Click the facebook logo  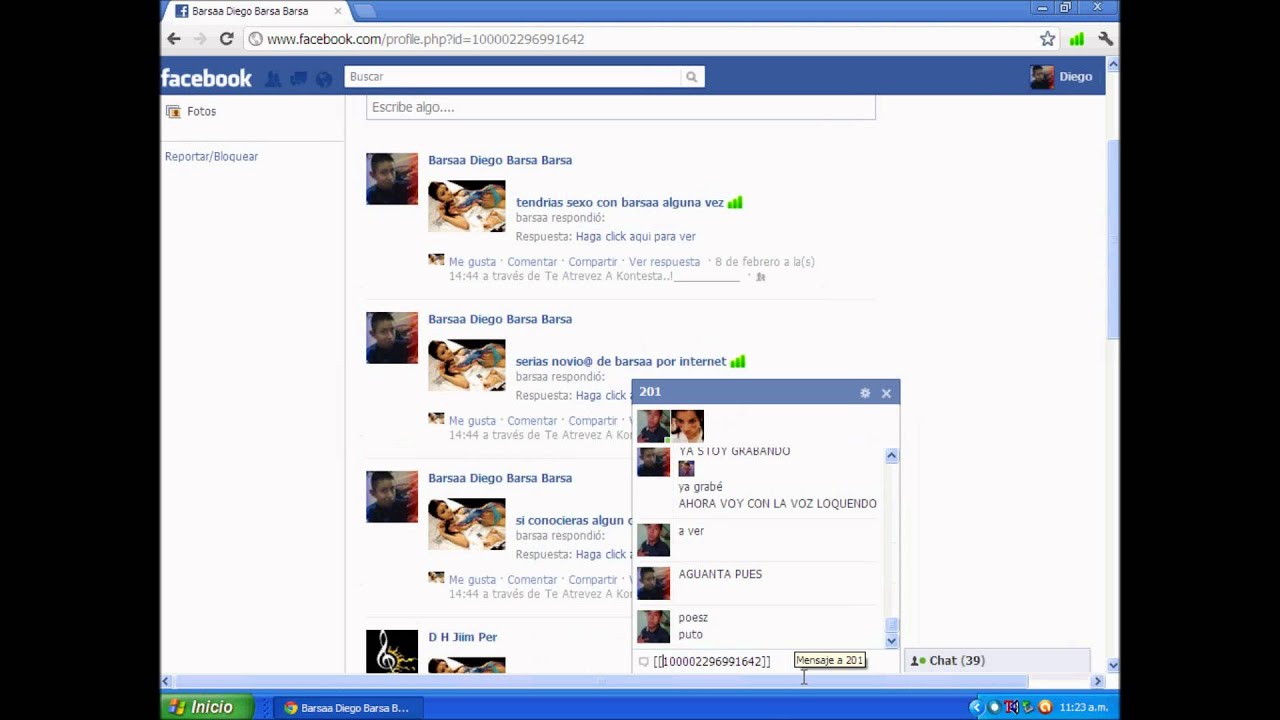(x=207, y=78)
